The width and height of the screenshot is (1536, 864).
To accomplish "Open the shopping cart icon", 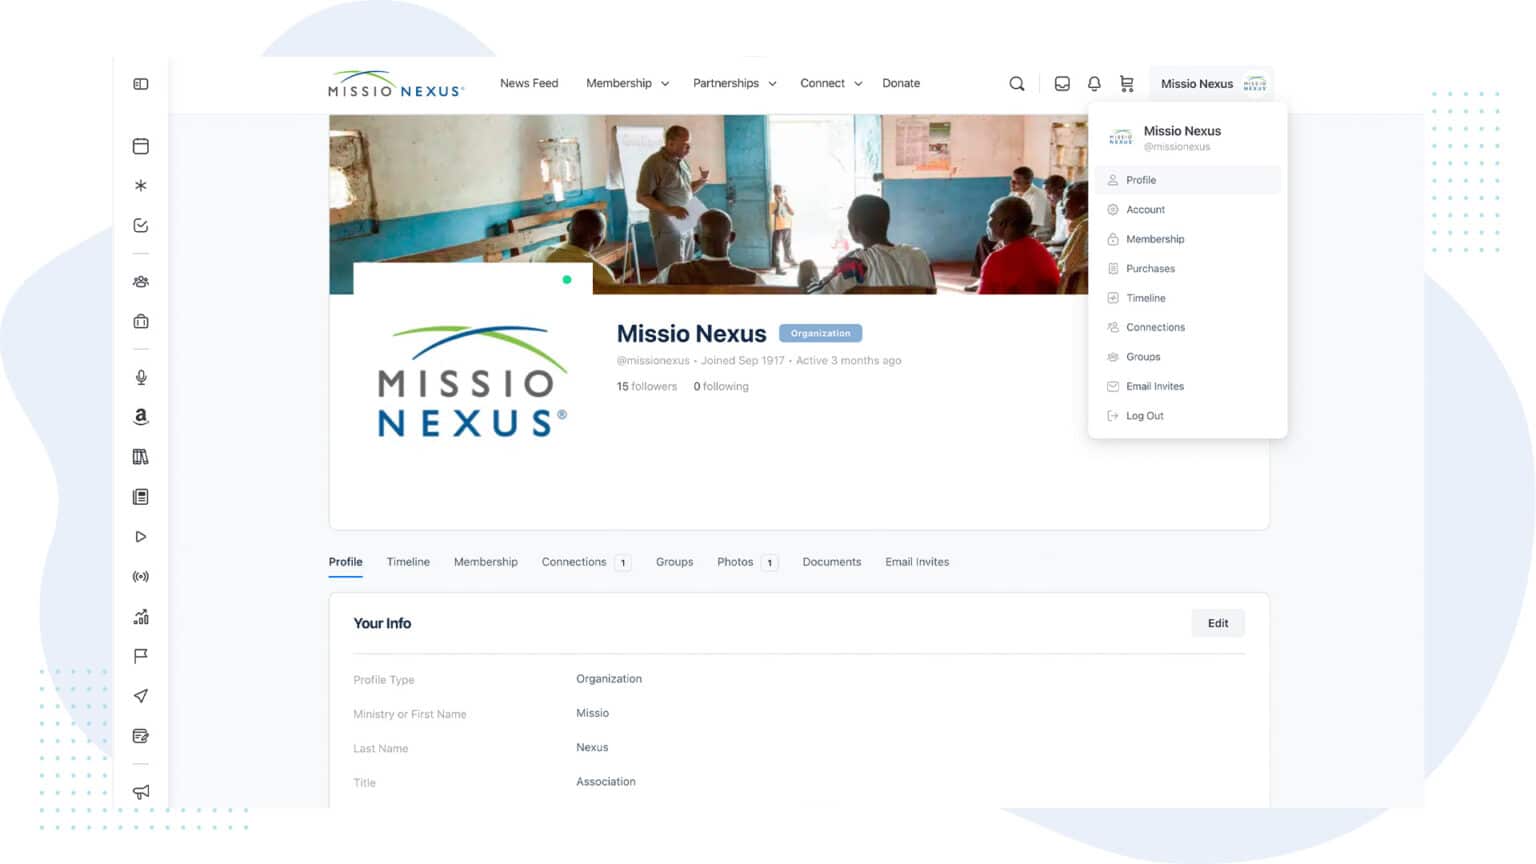I will (1126, 83).
